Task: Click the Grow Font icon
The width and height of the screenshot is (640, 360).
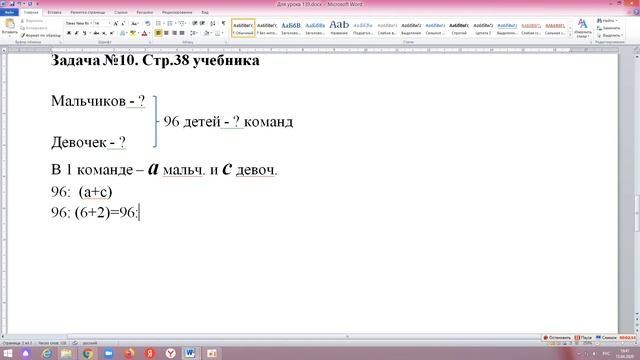Action: (116, 24)
